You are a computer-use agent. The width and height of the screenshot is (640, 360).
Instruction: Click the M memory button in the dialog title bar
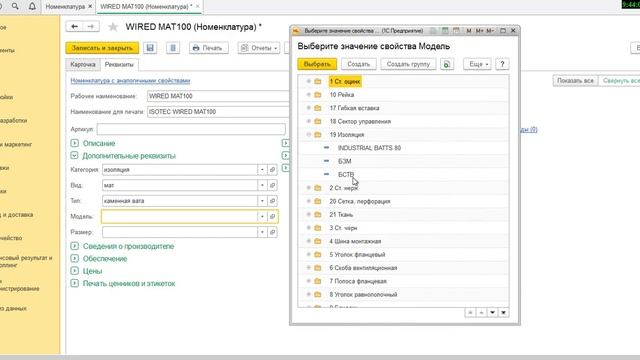point(469,31)
